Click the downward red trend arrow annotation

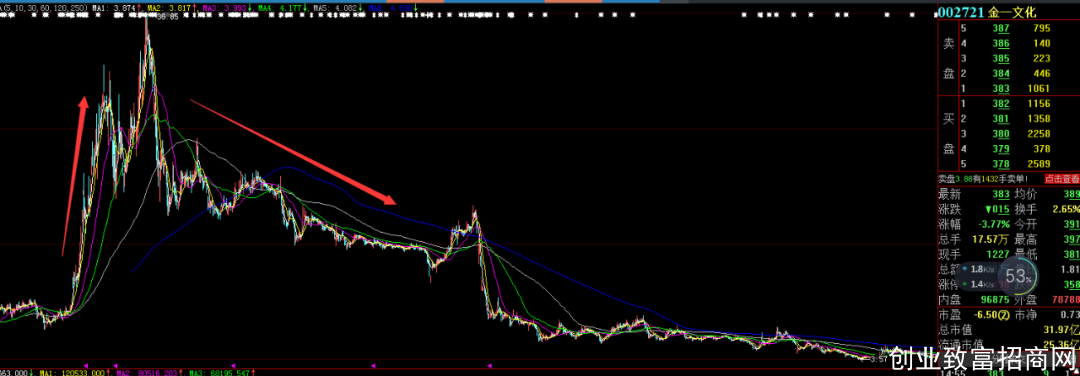tap(294, 153)
